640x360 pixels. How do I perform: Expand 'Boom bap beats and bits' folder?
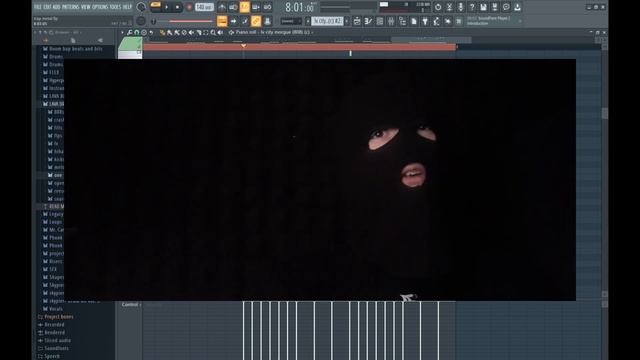[73, 49]
